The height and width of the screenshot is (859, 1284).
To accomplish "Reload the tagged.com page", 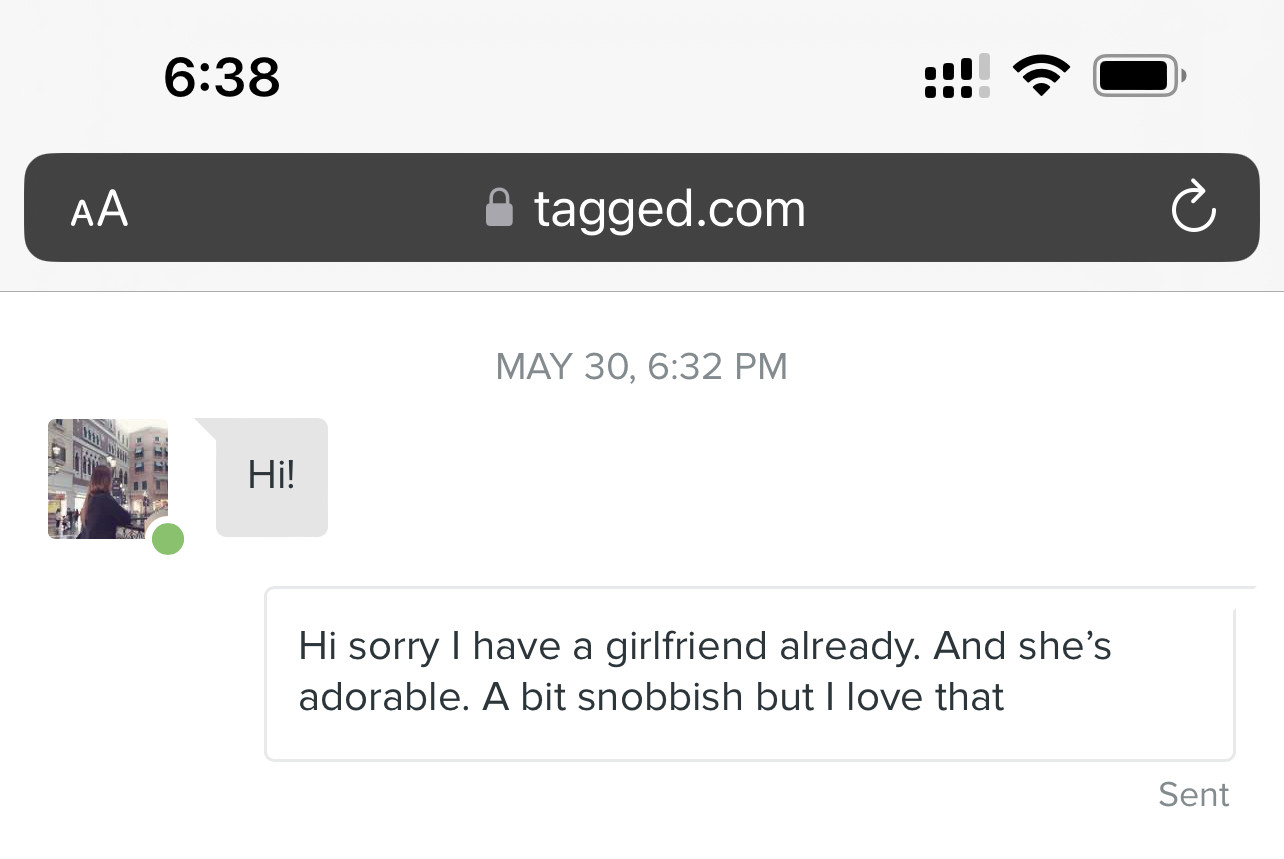I will [1193, 207].
